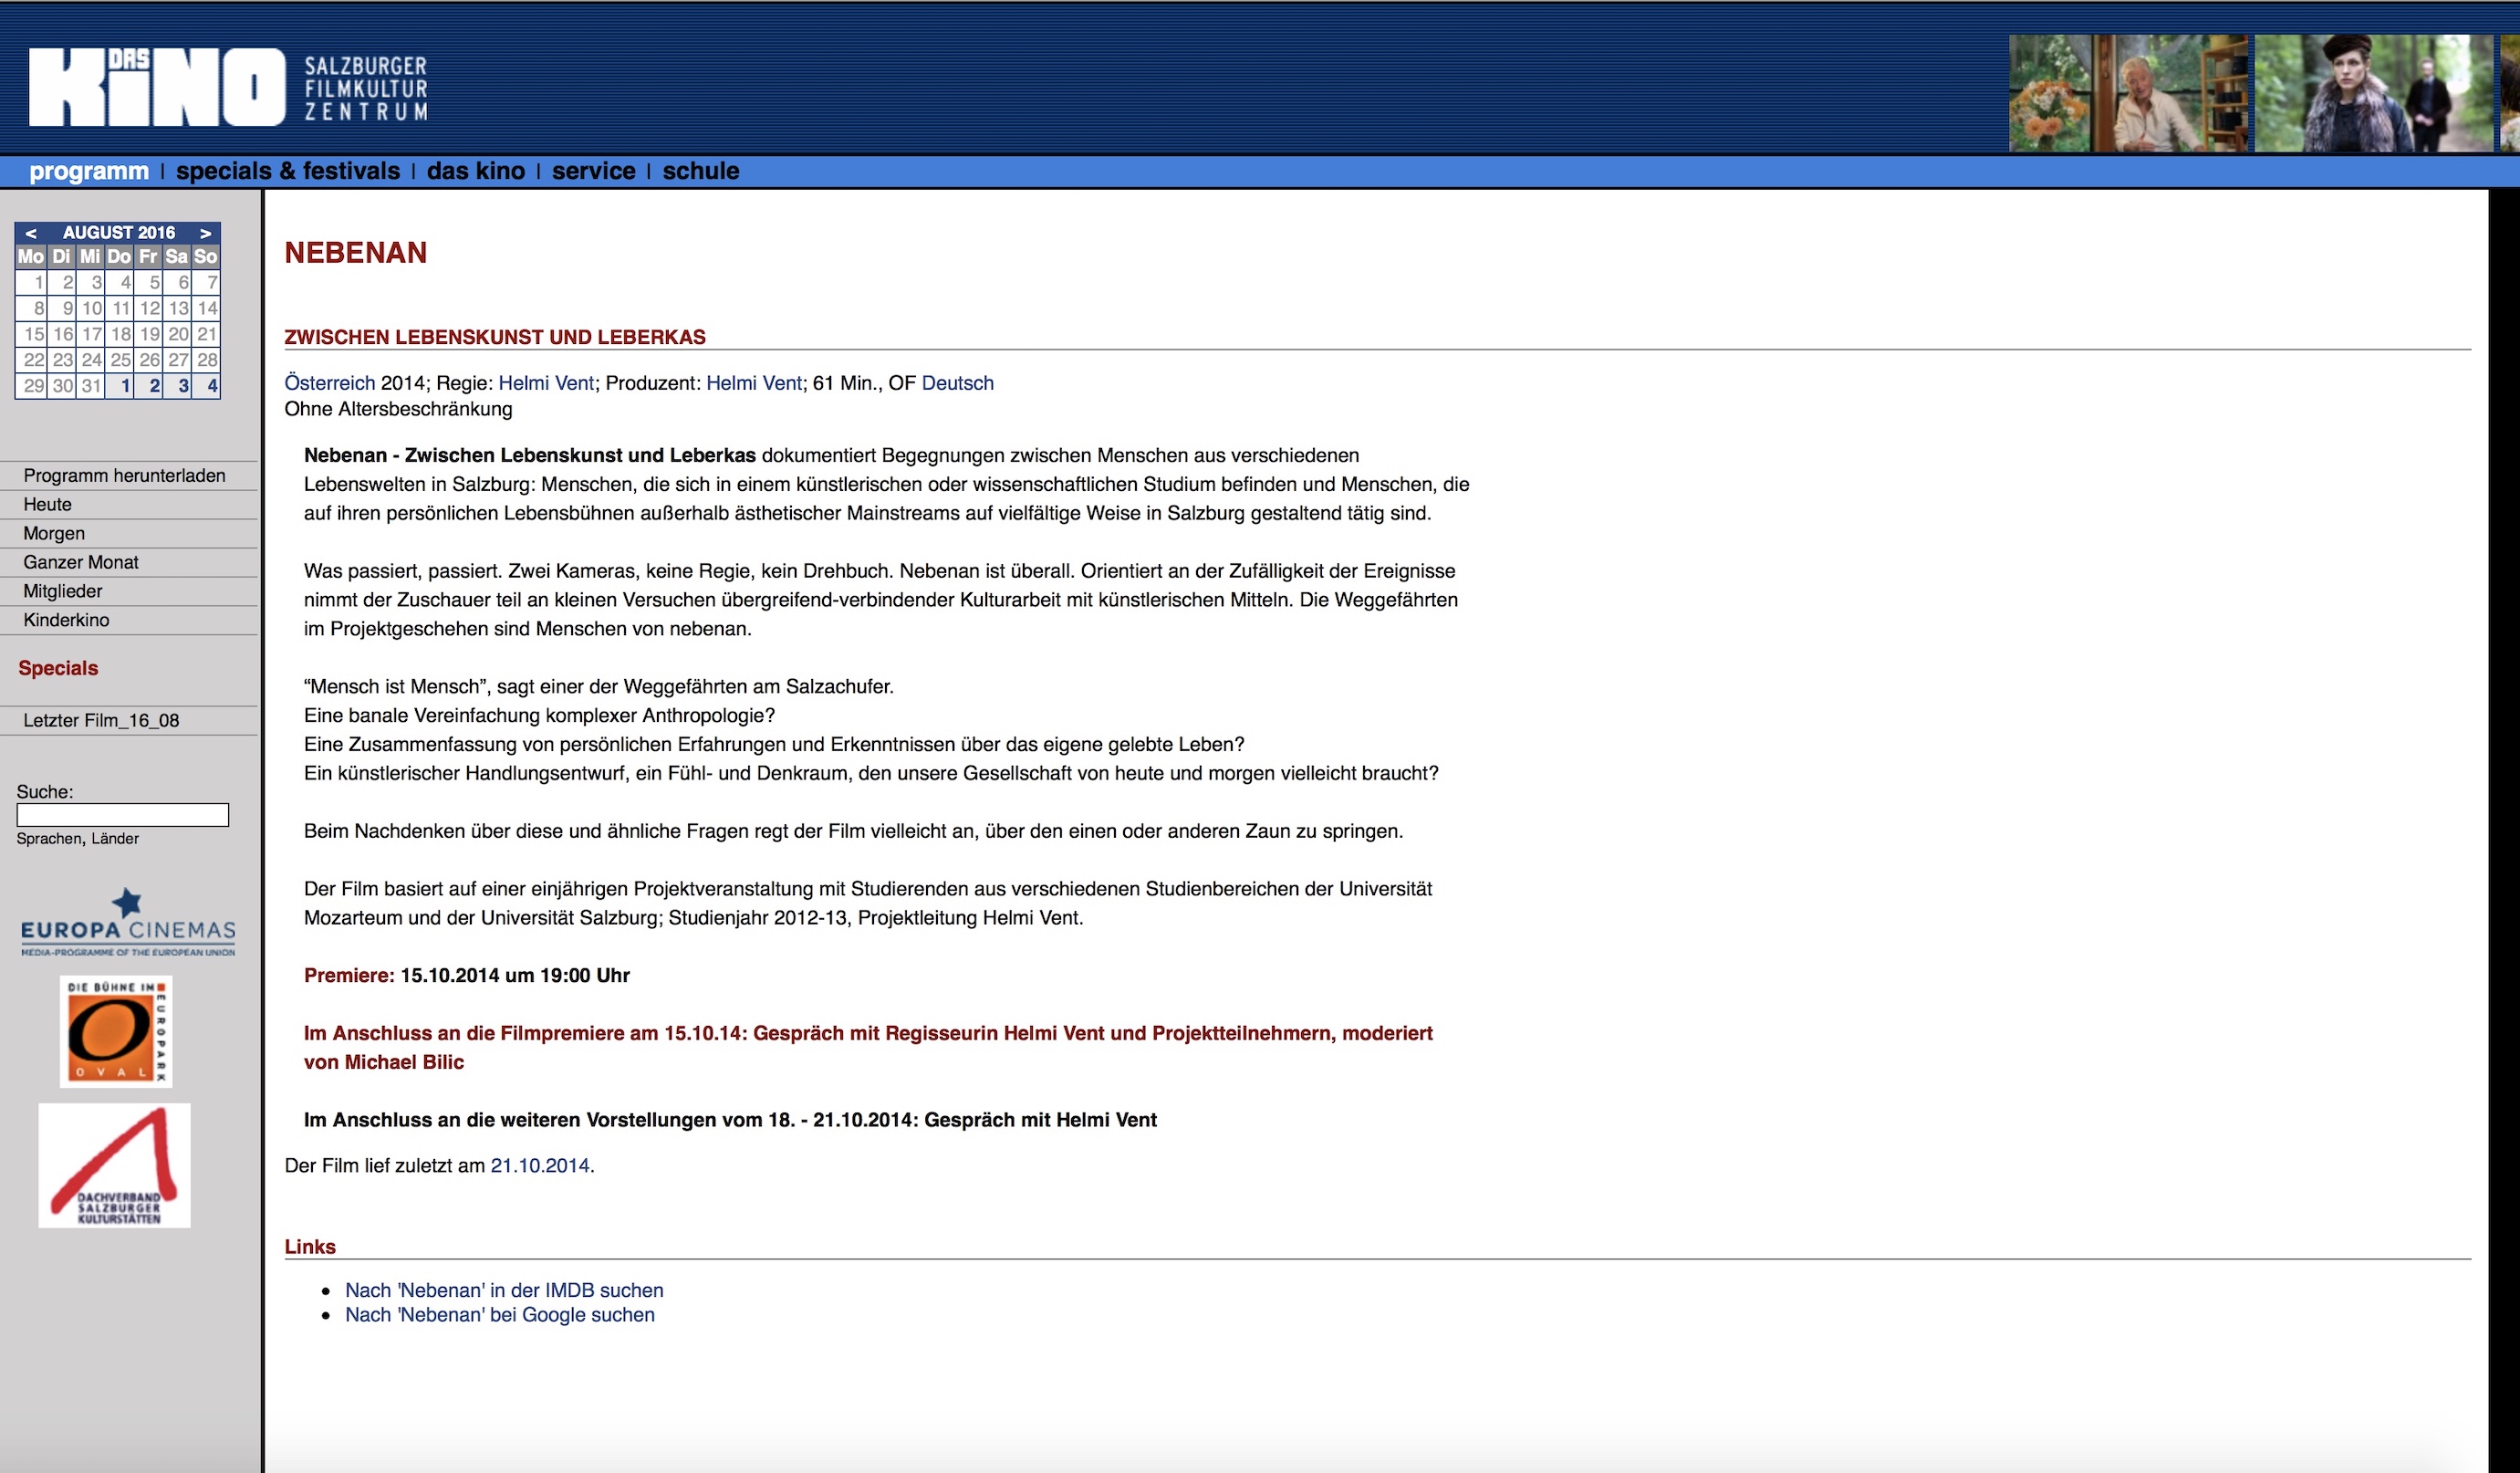Image resolution: width=2520 pixels, height=1473 pixels.
Task: Select bold next-month day 2
Action: tap(149, 386)
